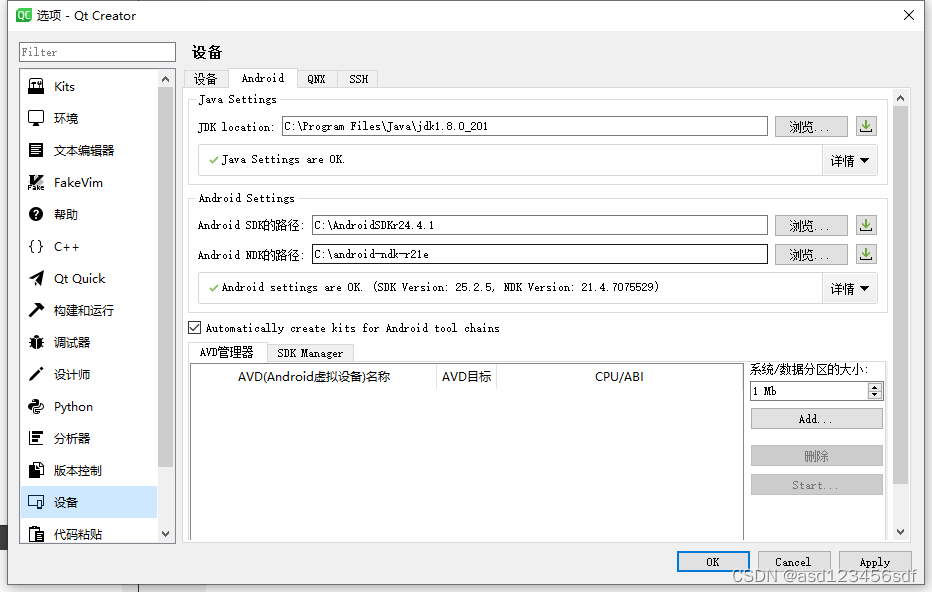Click Android SDK path field
This screenshot has height=592, width=932.
tap(540, 225)
